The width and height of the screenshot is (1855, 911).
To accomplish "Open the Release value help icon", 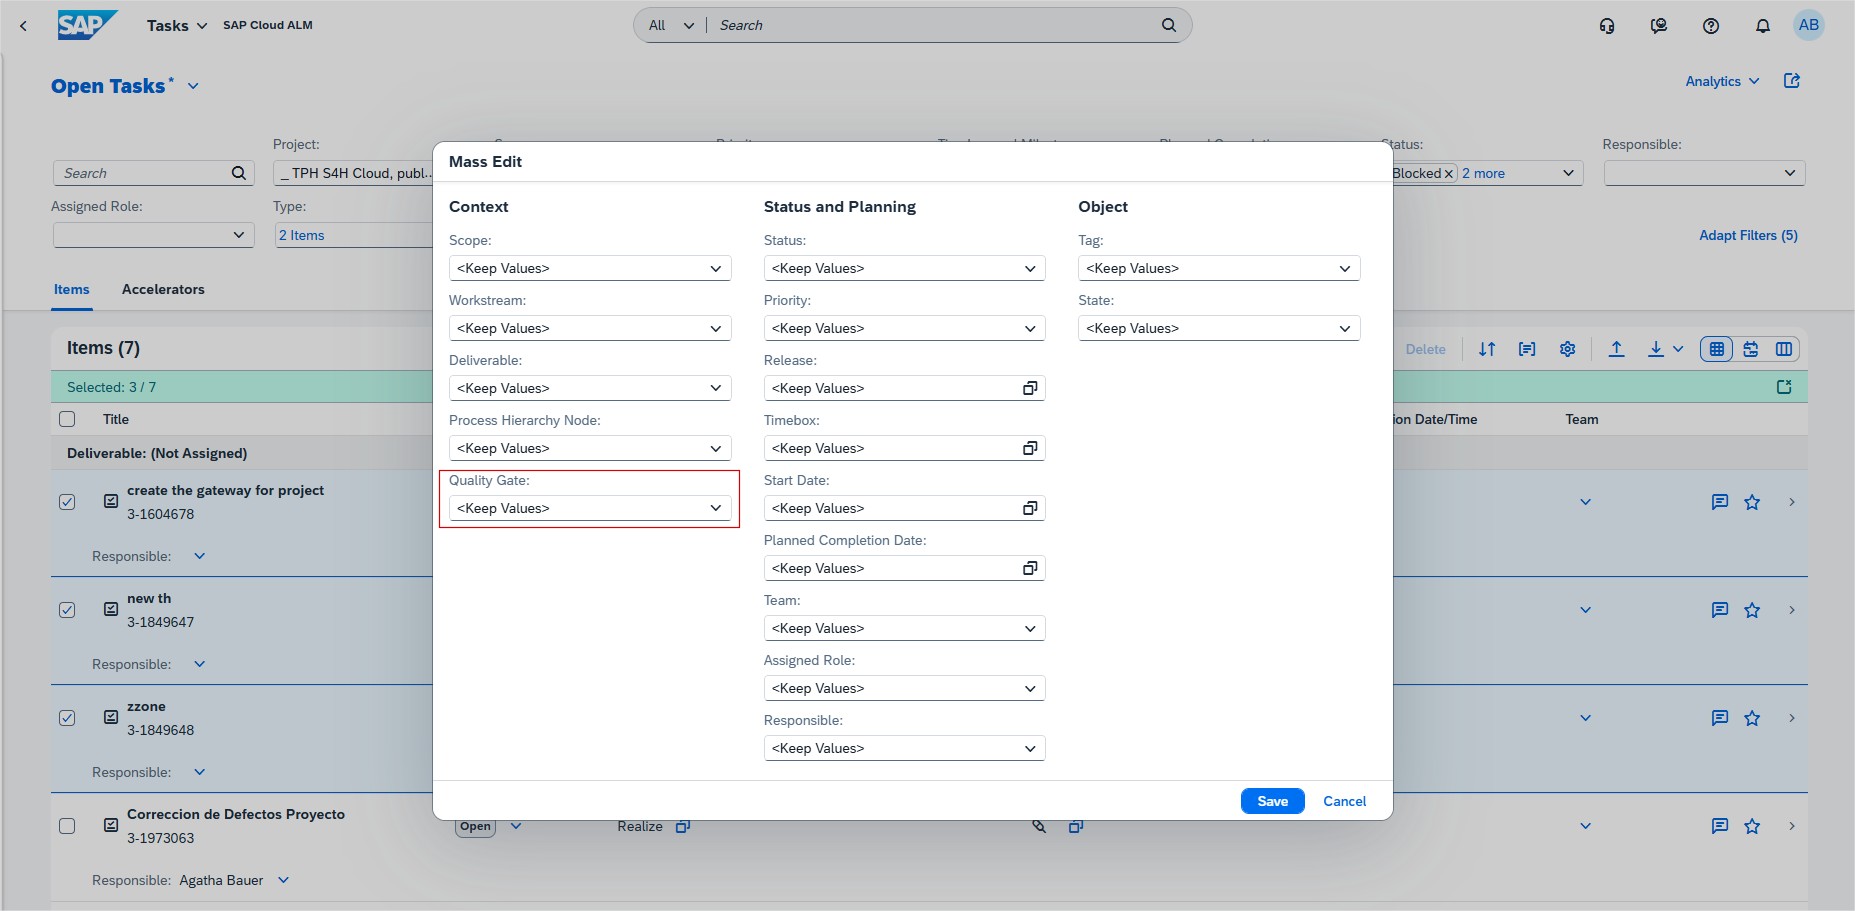I will pos(1029,388).
